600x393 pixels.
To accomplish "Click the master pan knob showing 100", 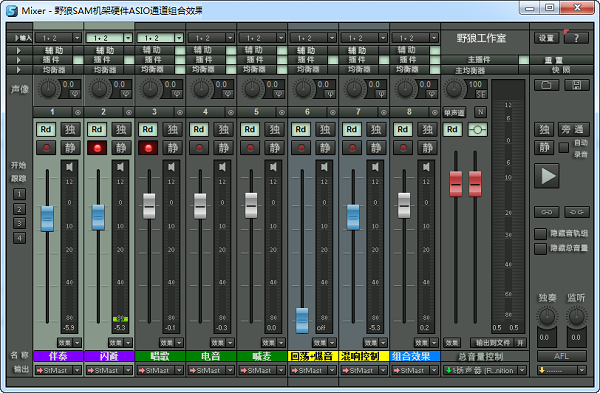I will click(454, 89).
